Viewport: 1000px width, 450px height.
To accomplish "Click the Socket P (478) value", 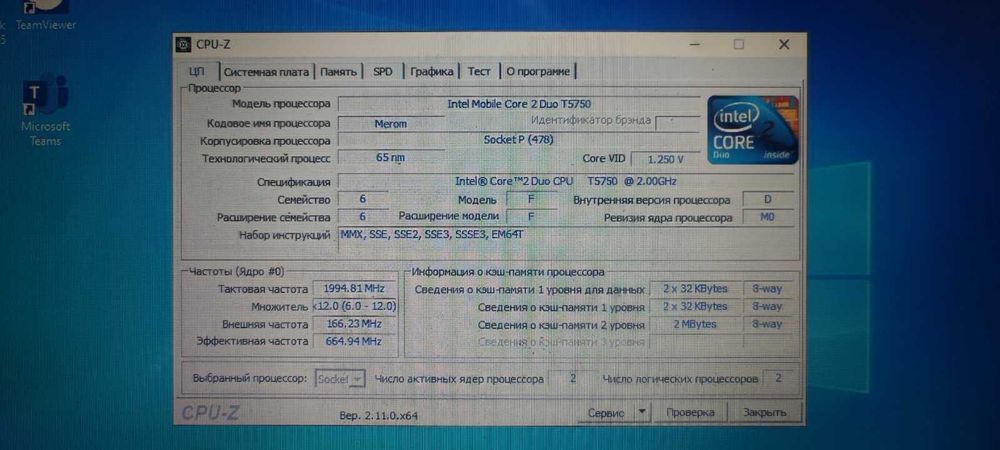I will point(519,140).
